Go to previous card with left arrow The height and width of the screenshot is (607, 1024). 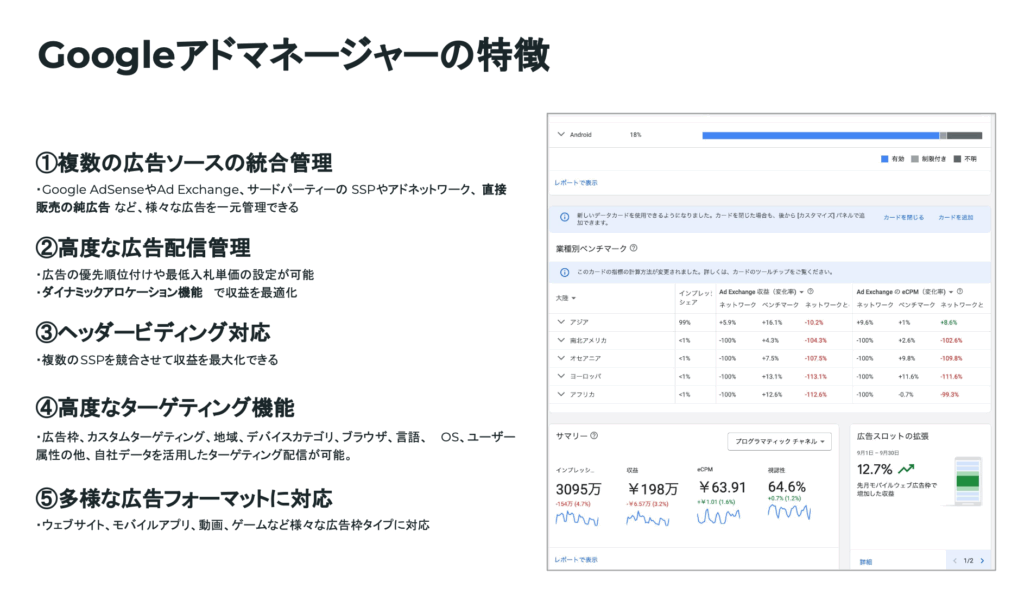point(954,561)
